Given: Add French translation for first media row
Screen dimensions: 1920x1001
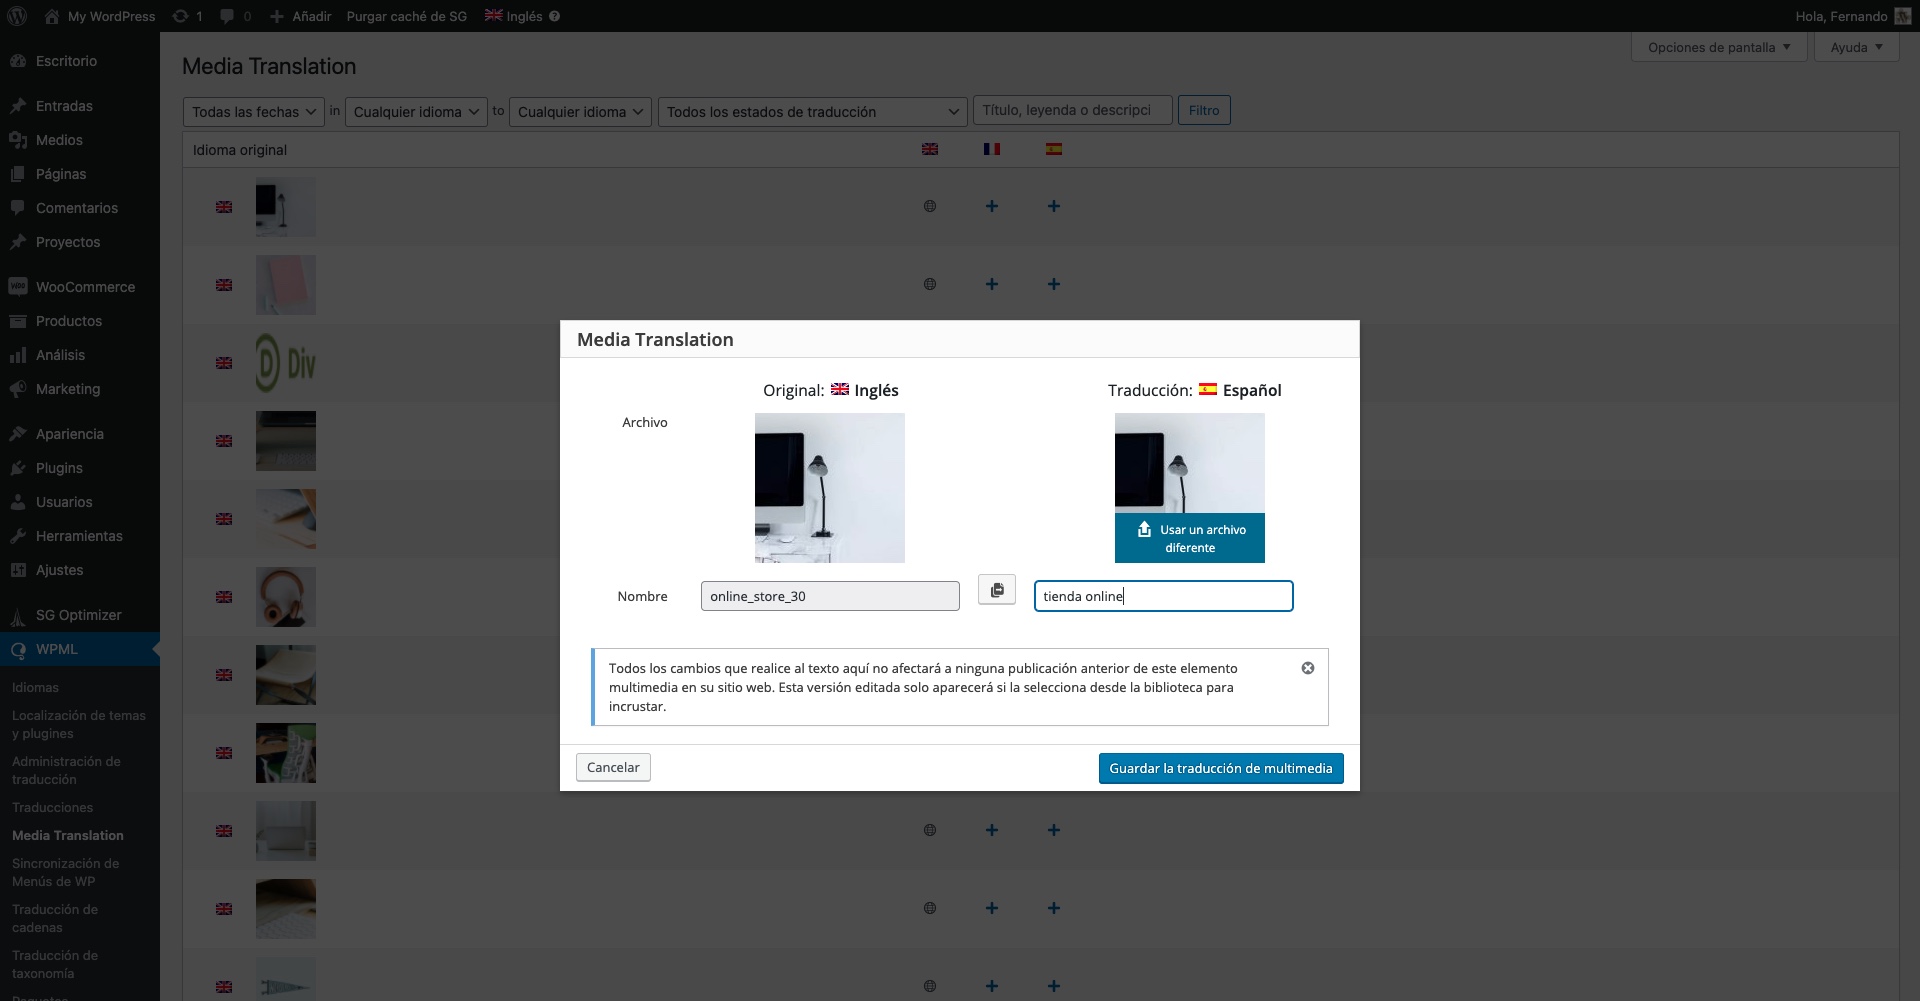Looking at the screenshot, I should [x=991, y=206].
